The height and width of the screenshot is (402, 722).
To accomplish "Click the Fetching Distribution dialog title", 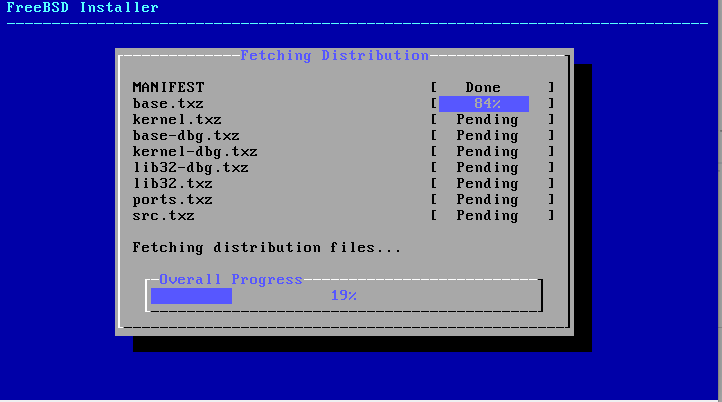I will 334,56.
